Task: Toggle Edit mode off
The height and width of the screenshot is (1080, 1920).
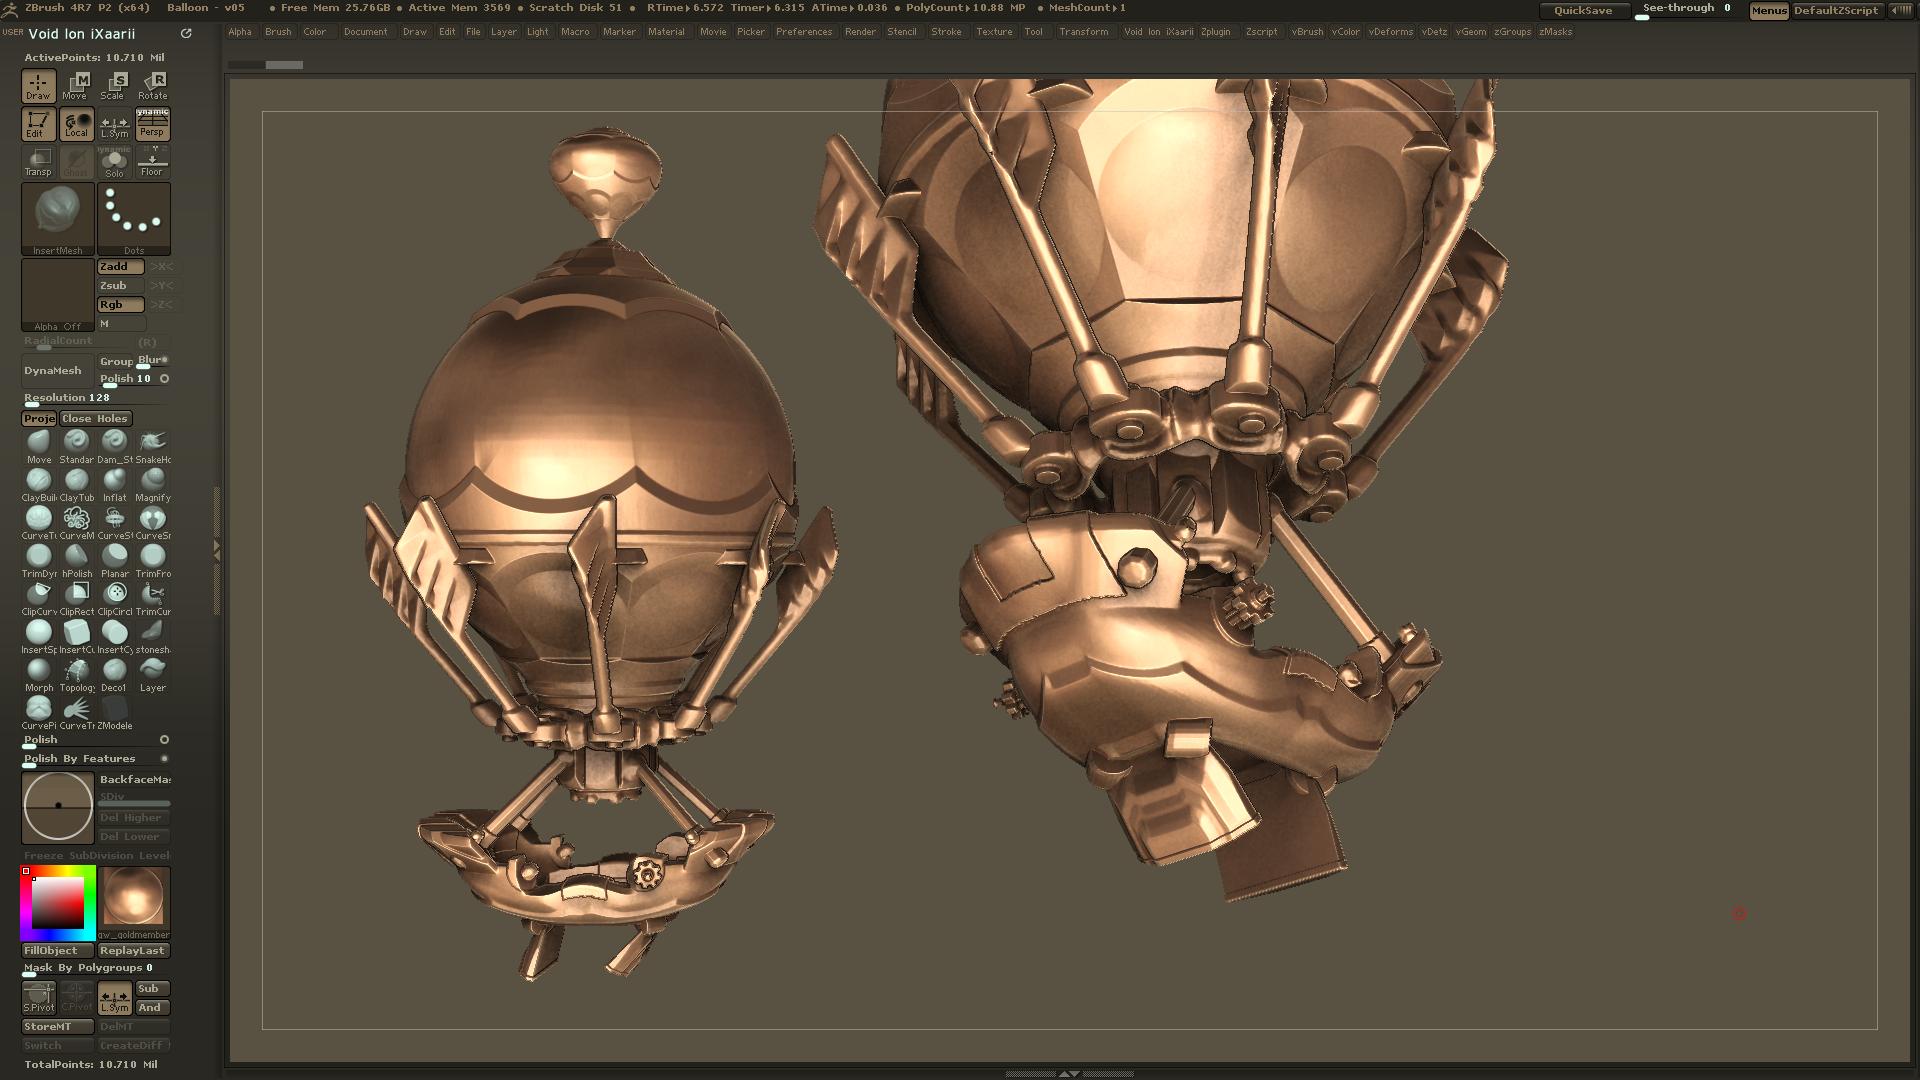Action: coord(38,123)
